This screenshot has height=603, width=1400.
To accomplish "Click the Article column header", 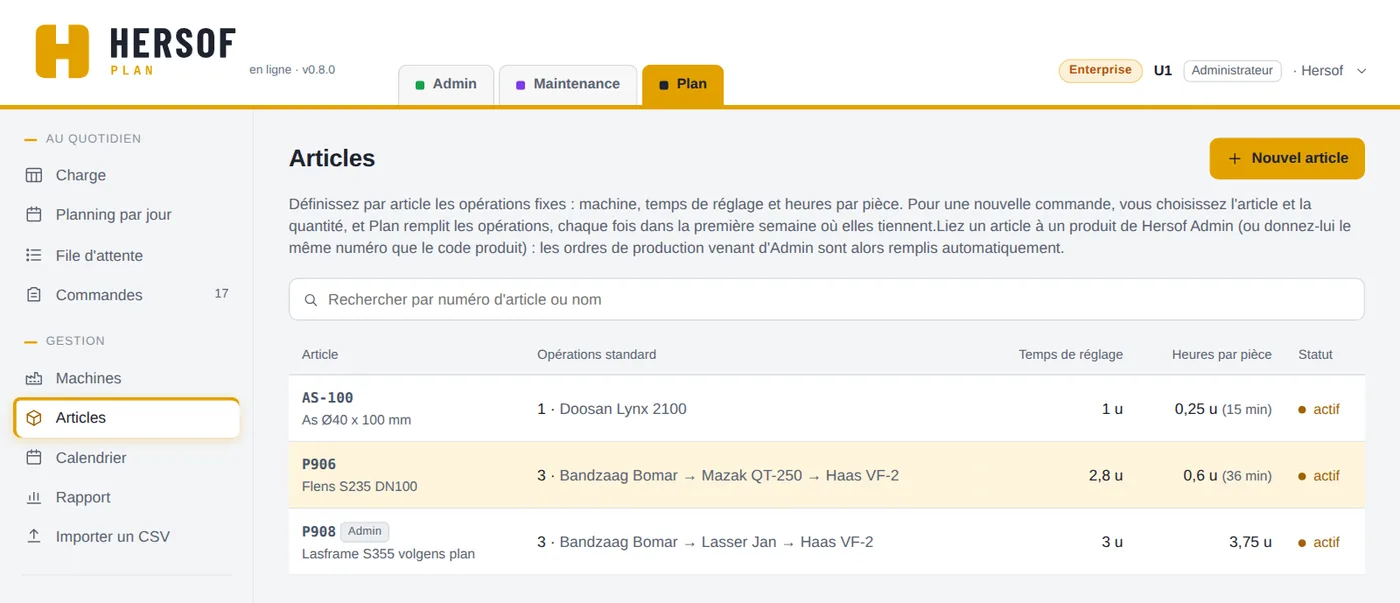I will (x=320, y=354).
